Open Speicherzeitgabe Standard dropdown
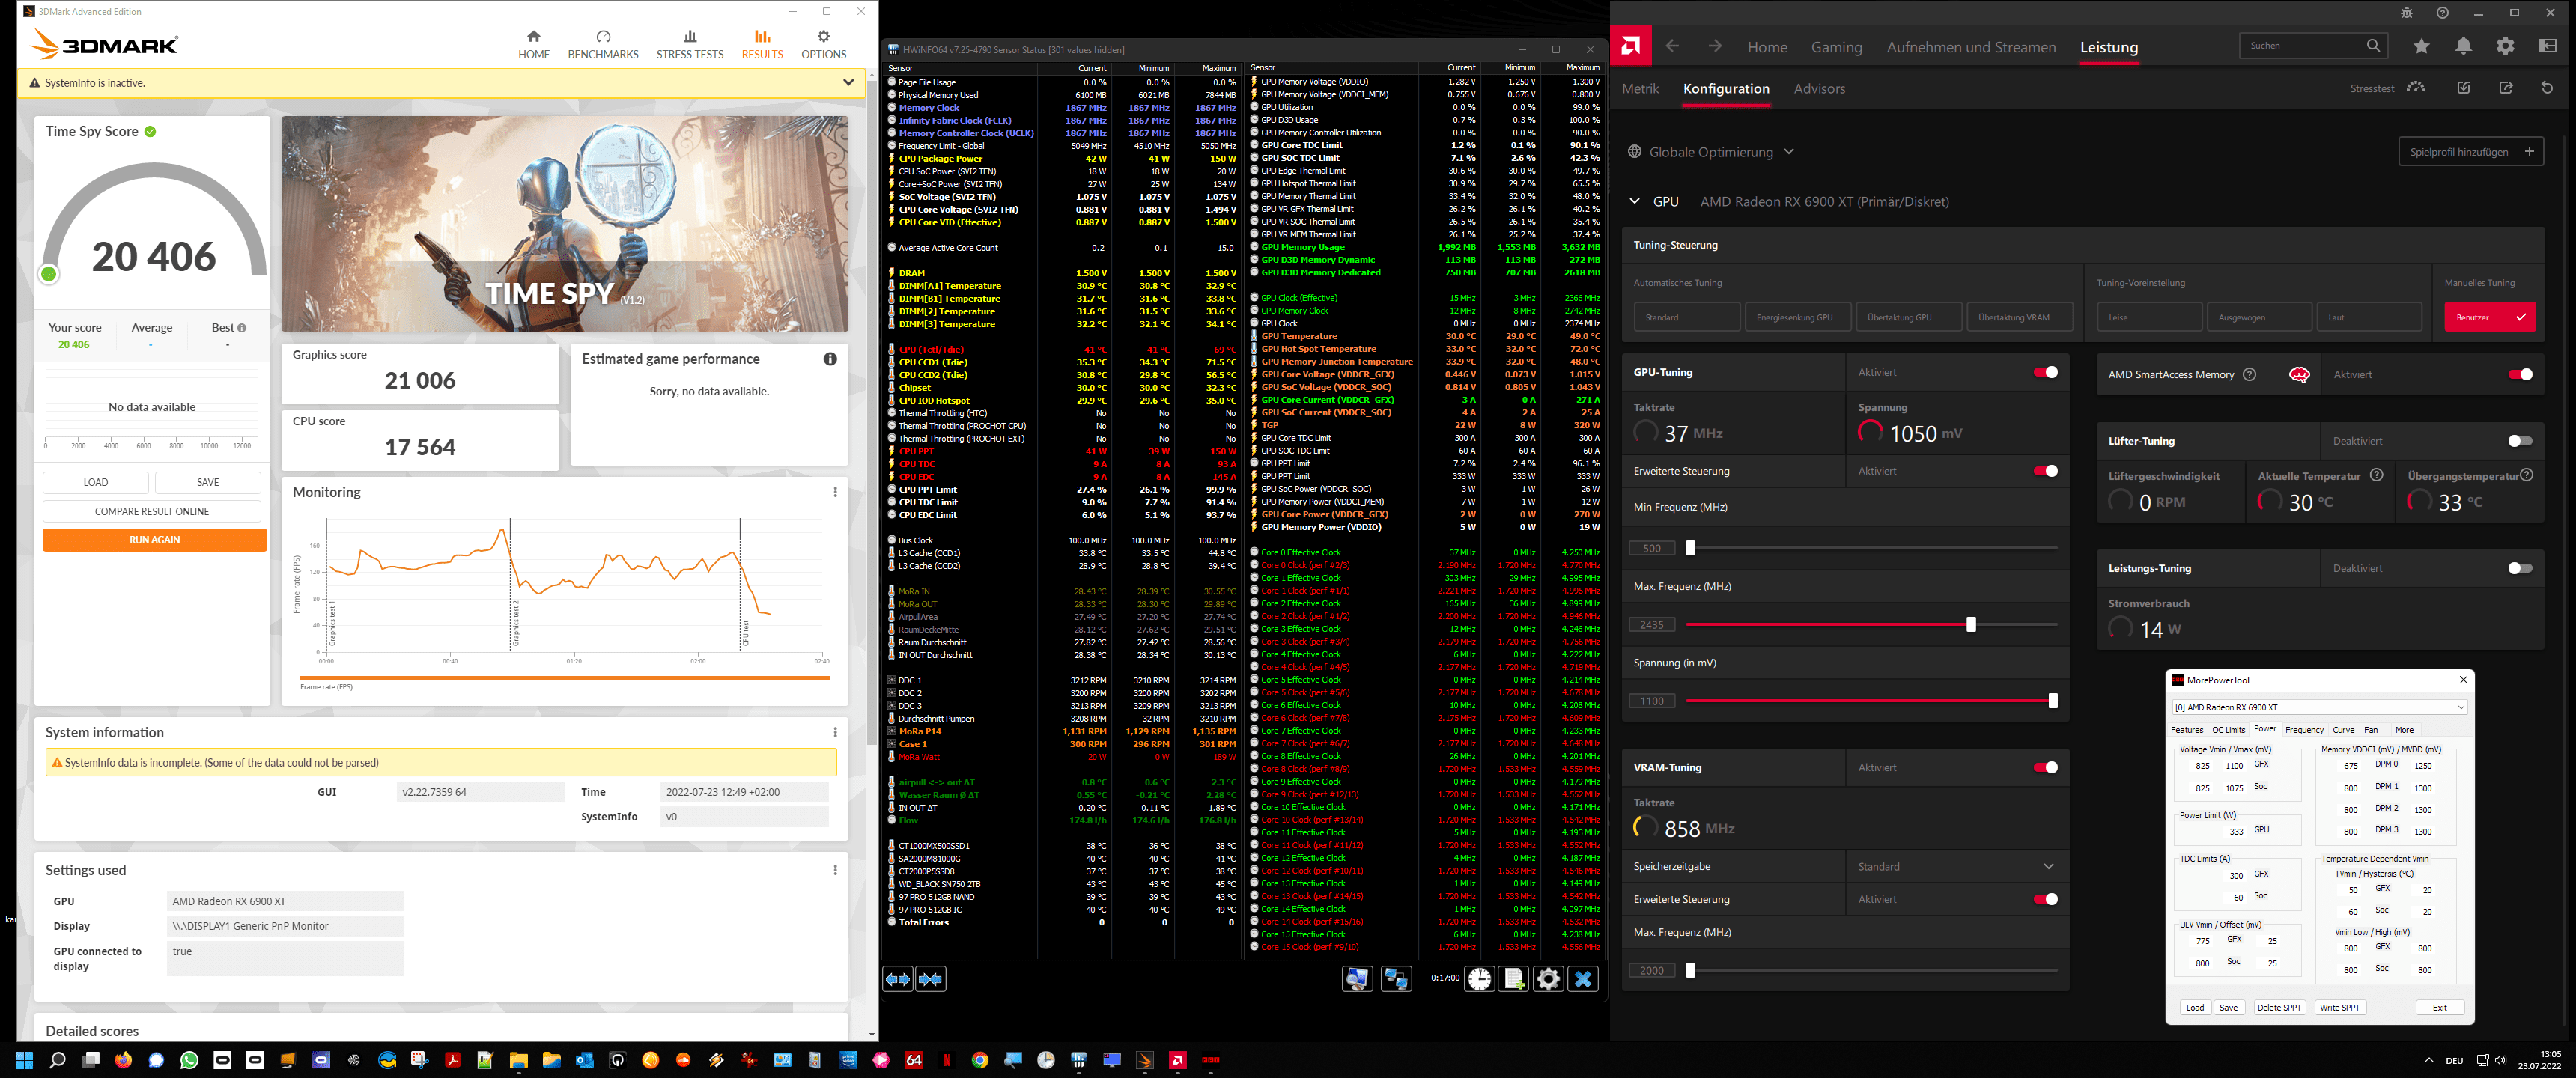Viewport: 2576px width, 1078px height. coord(1955,866)
